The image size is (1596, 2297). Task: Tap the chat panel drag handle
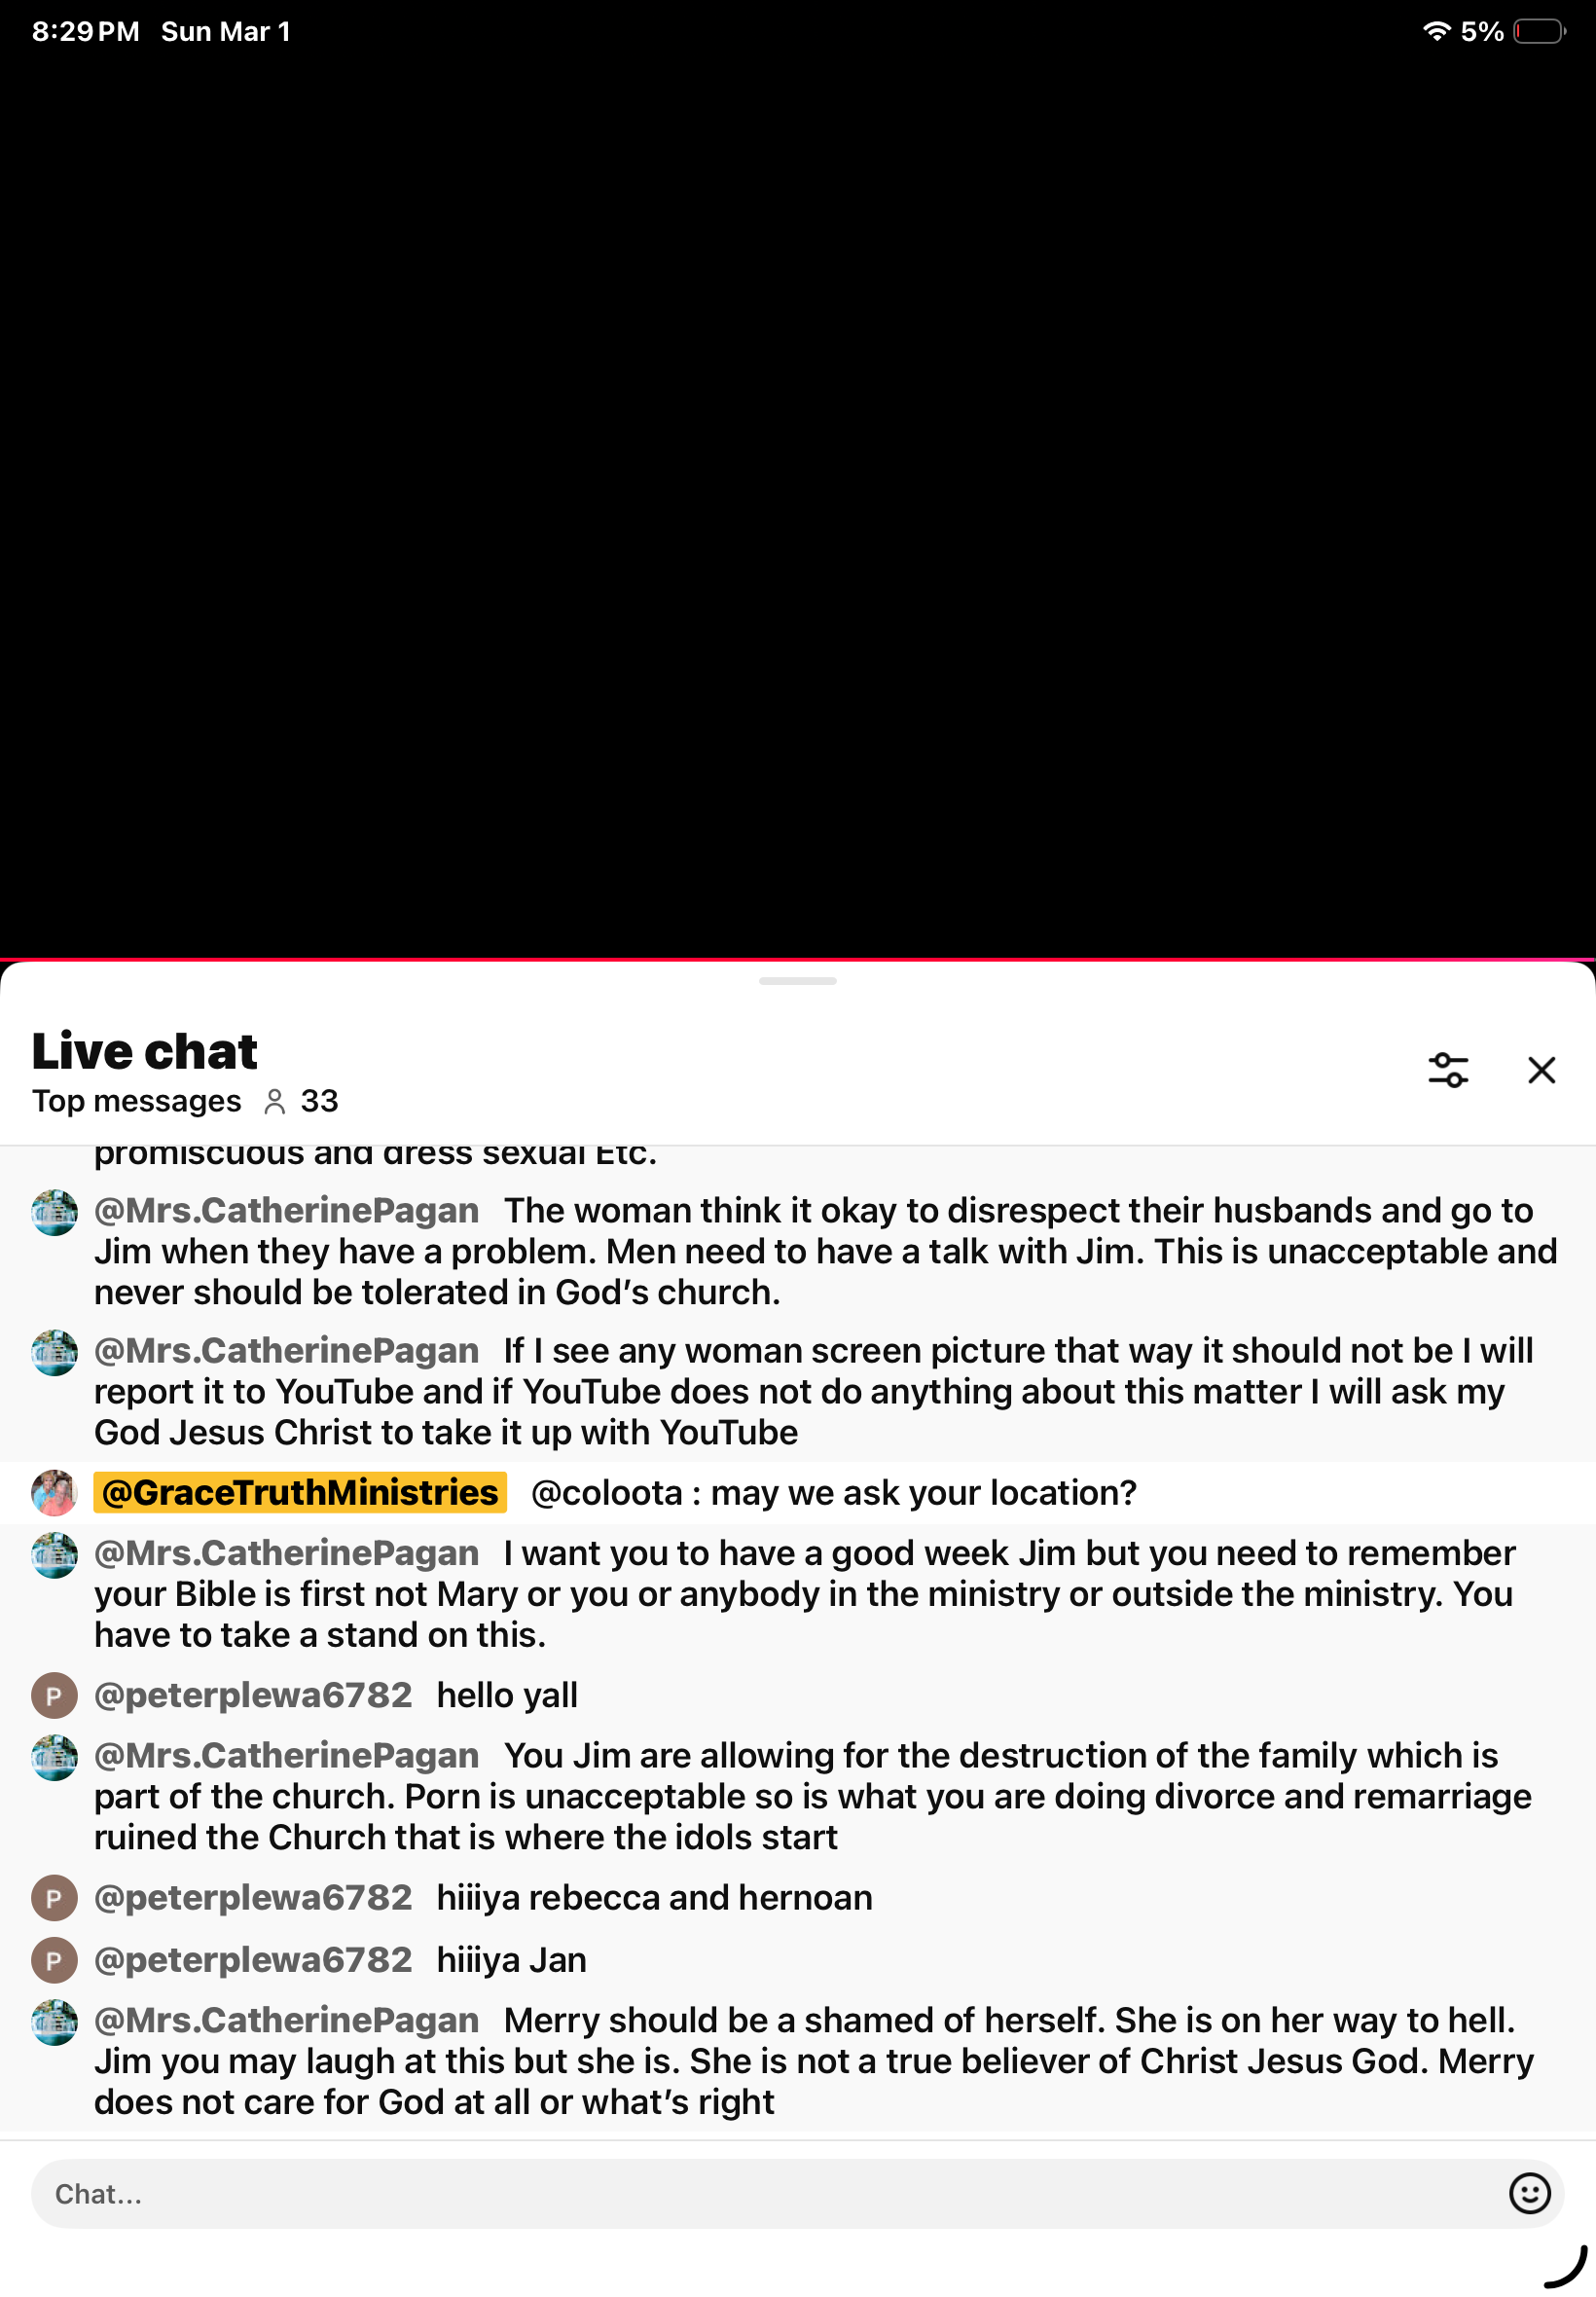click(x=797, y=981)
